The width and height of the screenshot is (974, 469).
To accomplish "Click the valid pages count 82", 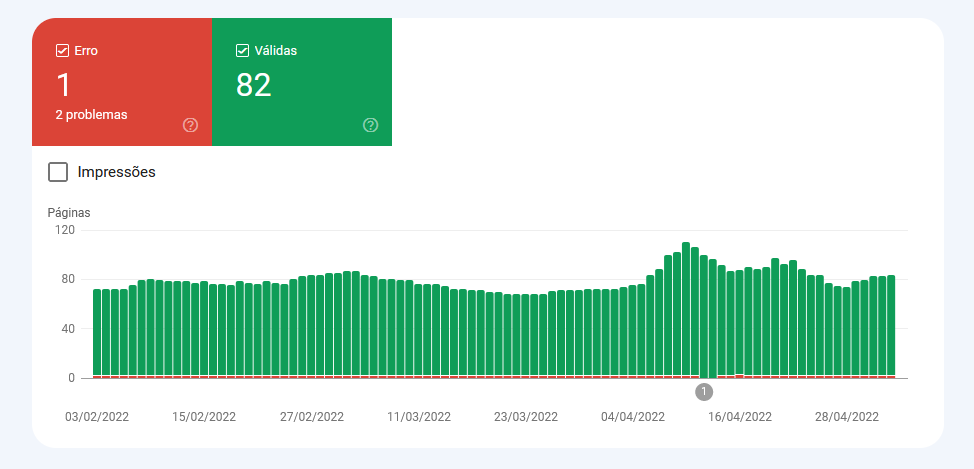I will tap(254, 86).
